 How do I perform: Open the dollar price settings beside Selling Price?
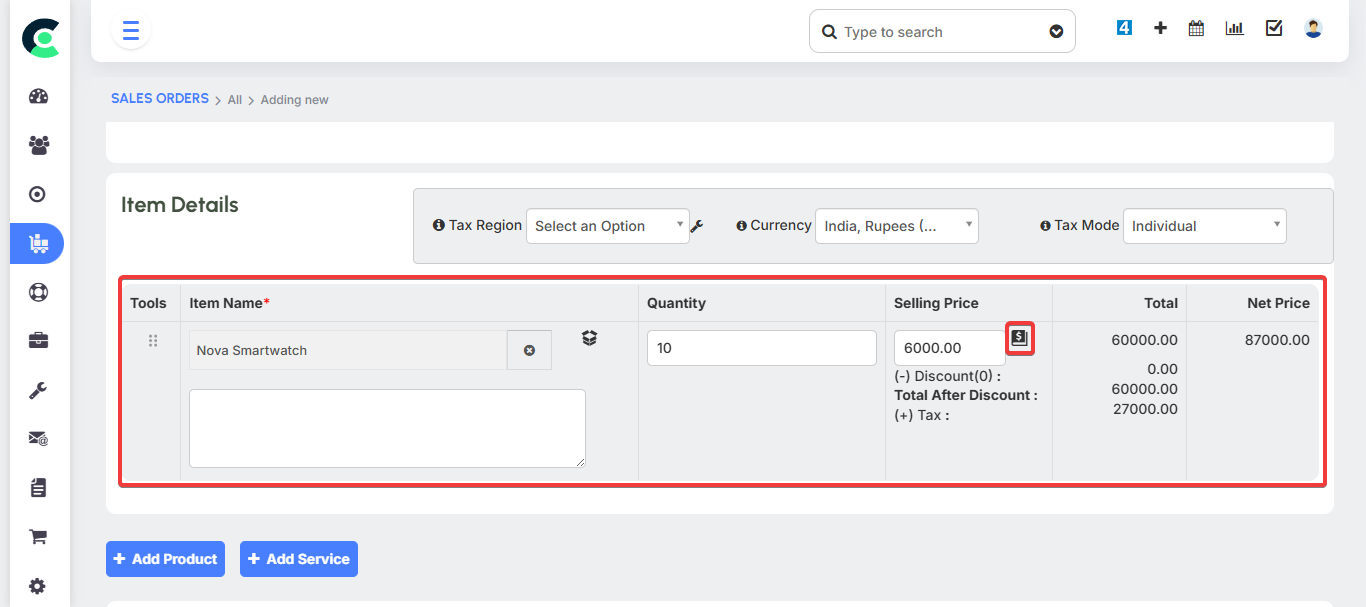point(1020,339)
